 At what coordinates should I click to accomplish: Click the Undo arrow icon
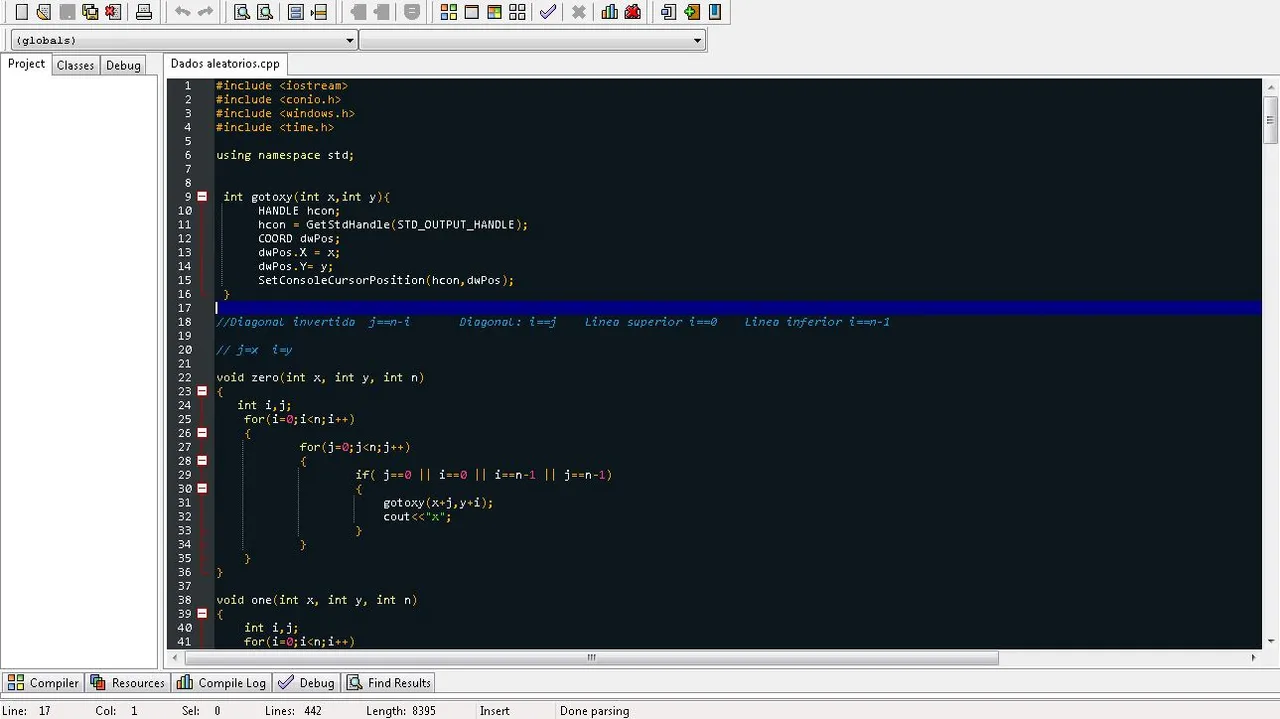pos(182,12)
